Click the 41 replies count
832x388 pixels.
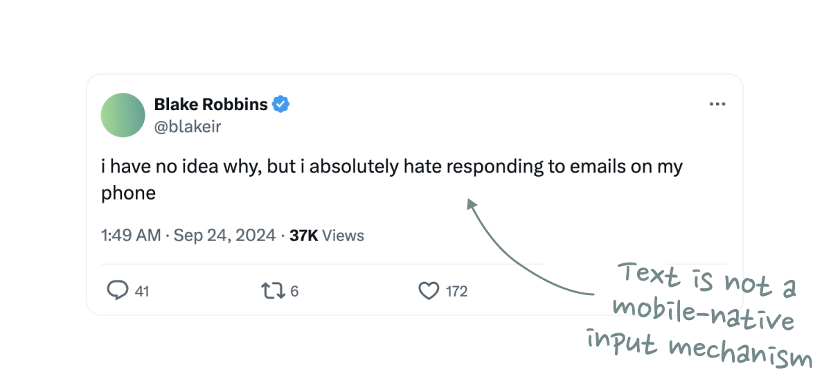point(142,291)
